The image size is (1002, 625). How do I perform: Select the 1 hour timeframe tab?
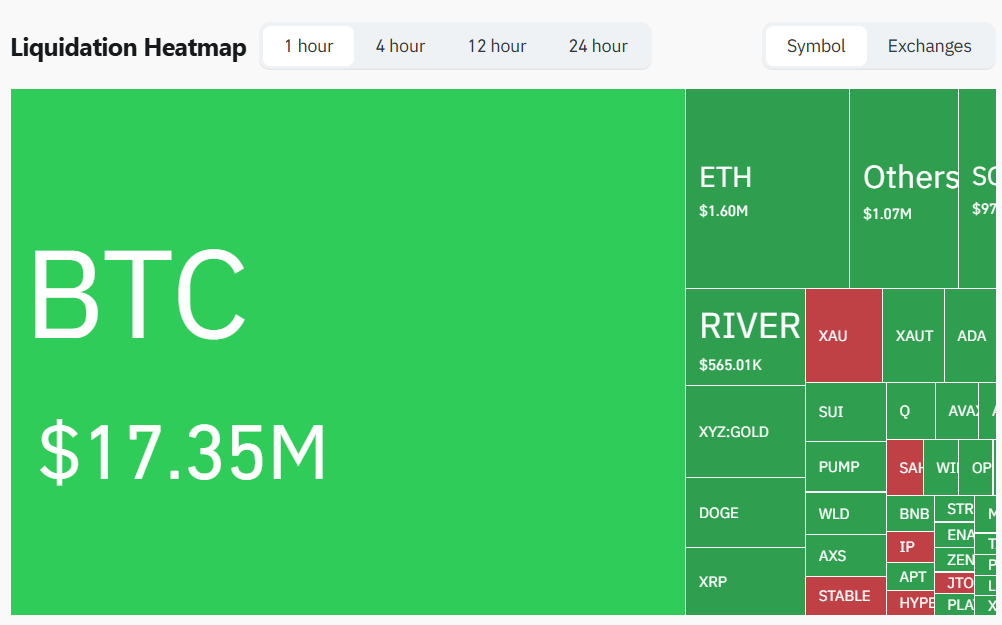(x=308, y=46)
